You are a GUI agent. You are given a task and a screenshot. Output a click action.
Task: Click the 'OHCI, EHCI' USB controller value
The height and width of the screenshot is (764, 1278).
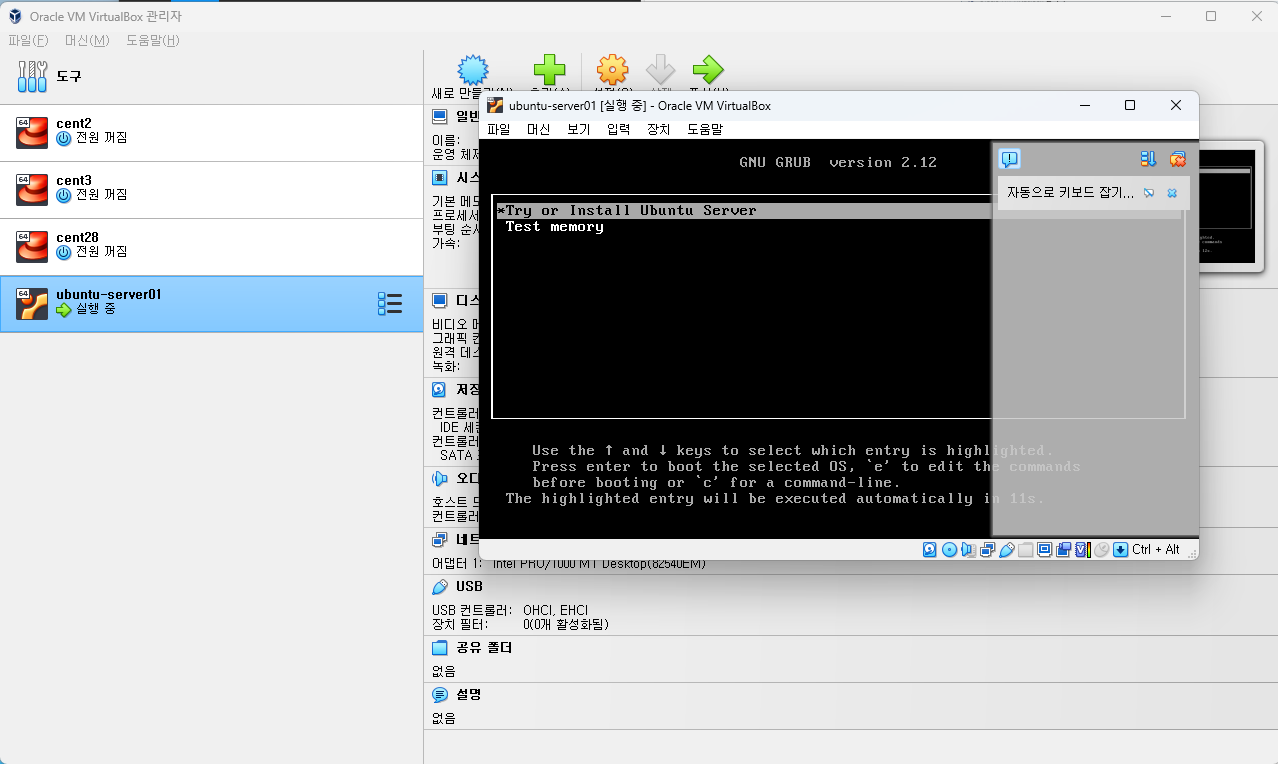555,610
